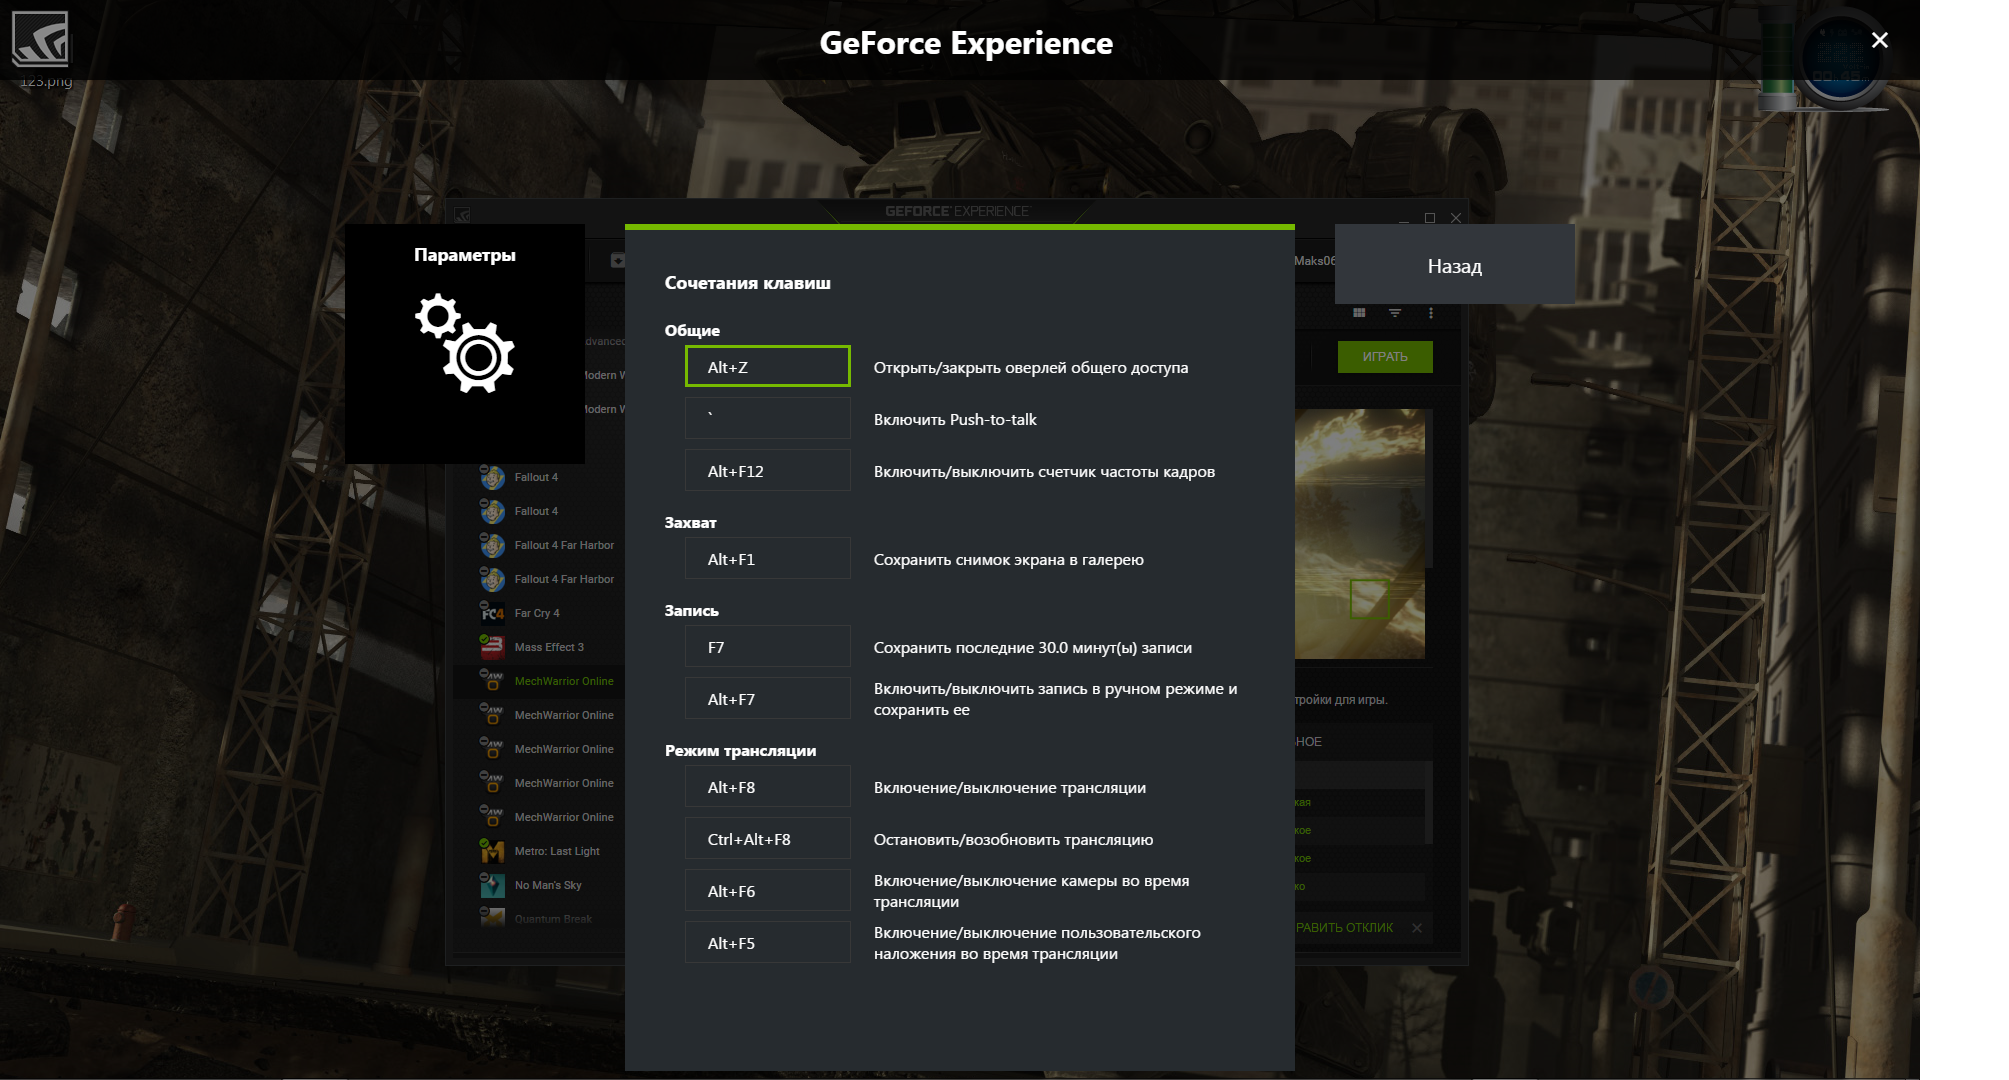Click the filter games icon
Screen dimensions: 2009x1080
[x=1395, y=313]
